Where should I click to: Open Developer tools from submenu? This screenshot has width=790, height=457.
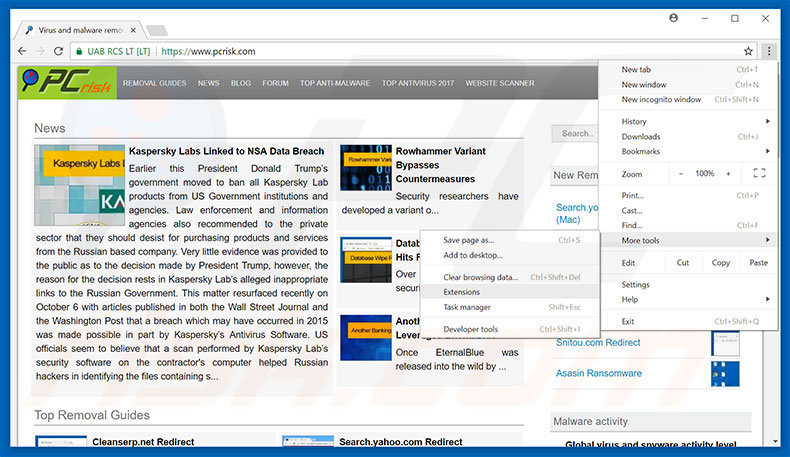click(x=509, y=329)
